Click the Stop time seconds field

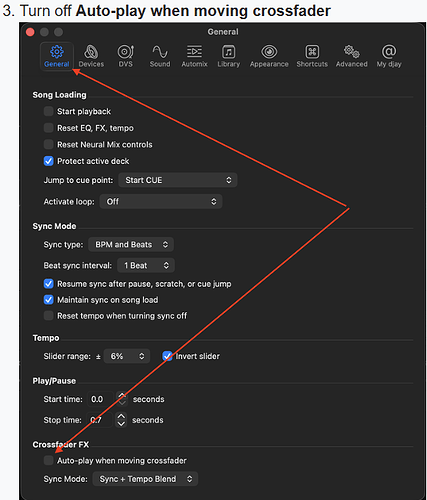tap(99, 420)
